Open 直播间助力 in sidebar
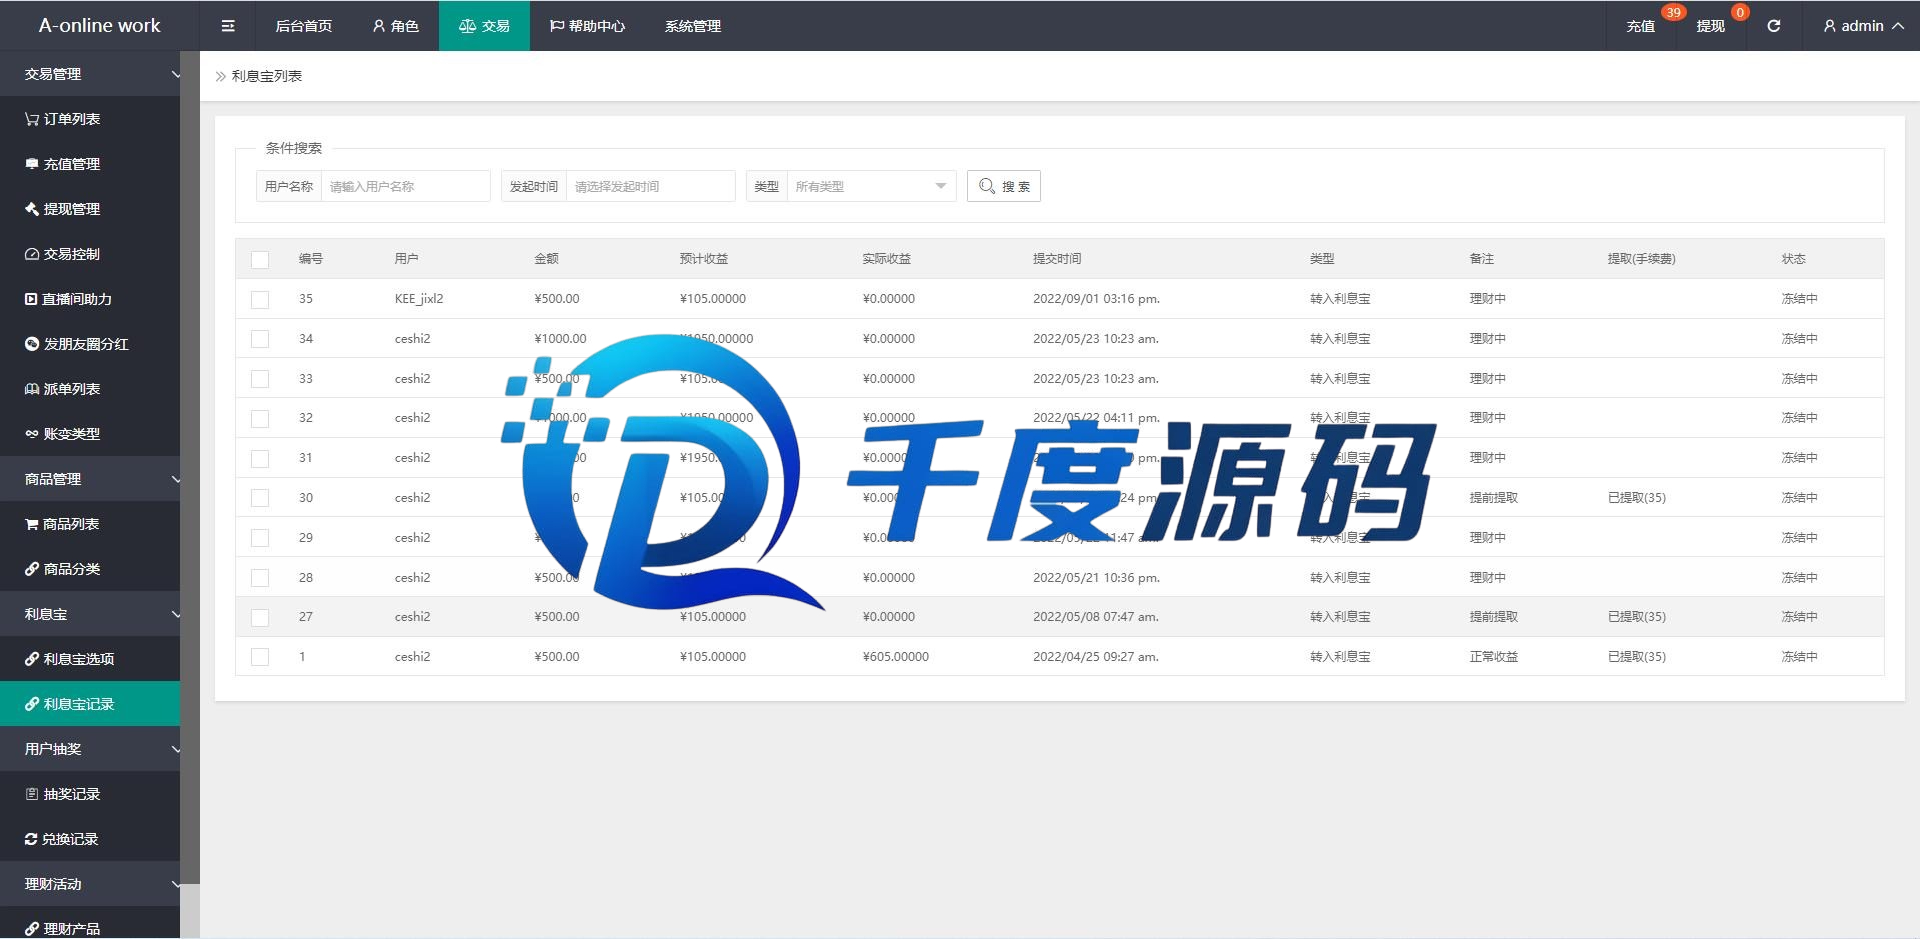Screen dimensions: 1920x939 pyautogui.click(x=90, y=299)
